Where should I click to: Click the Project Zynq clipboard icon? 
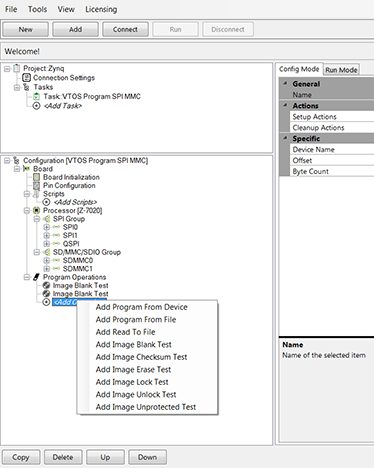click(17, 69)
